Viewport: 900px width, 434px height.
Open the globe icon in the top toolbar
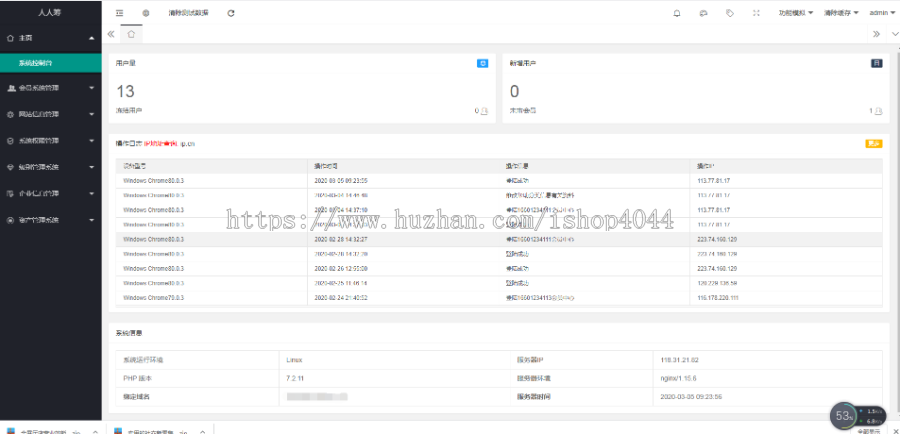146,13
